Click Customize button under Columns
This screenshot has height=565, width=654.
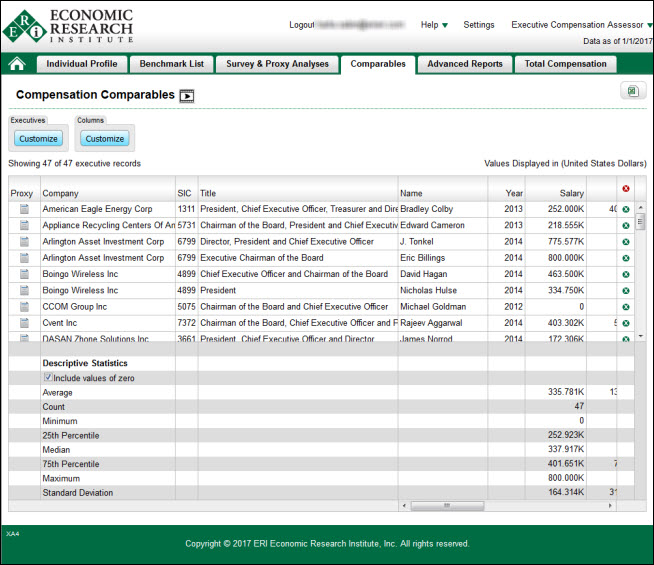pos(104,139)
